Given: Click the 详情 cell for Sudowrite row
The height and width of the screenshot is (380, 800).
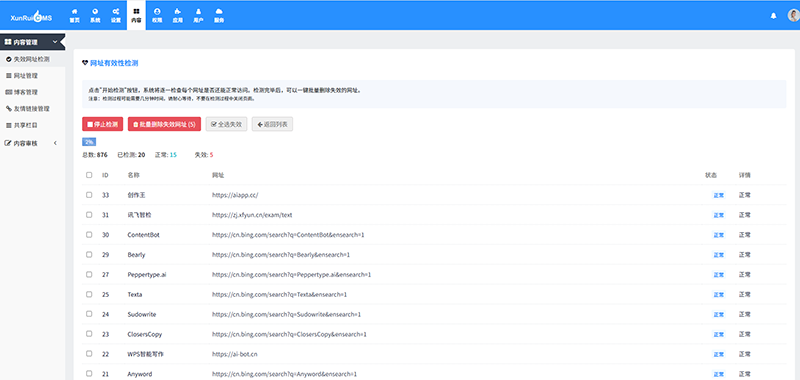Looking at the screenshot, I should click(x=744, y=314).
